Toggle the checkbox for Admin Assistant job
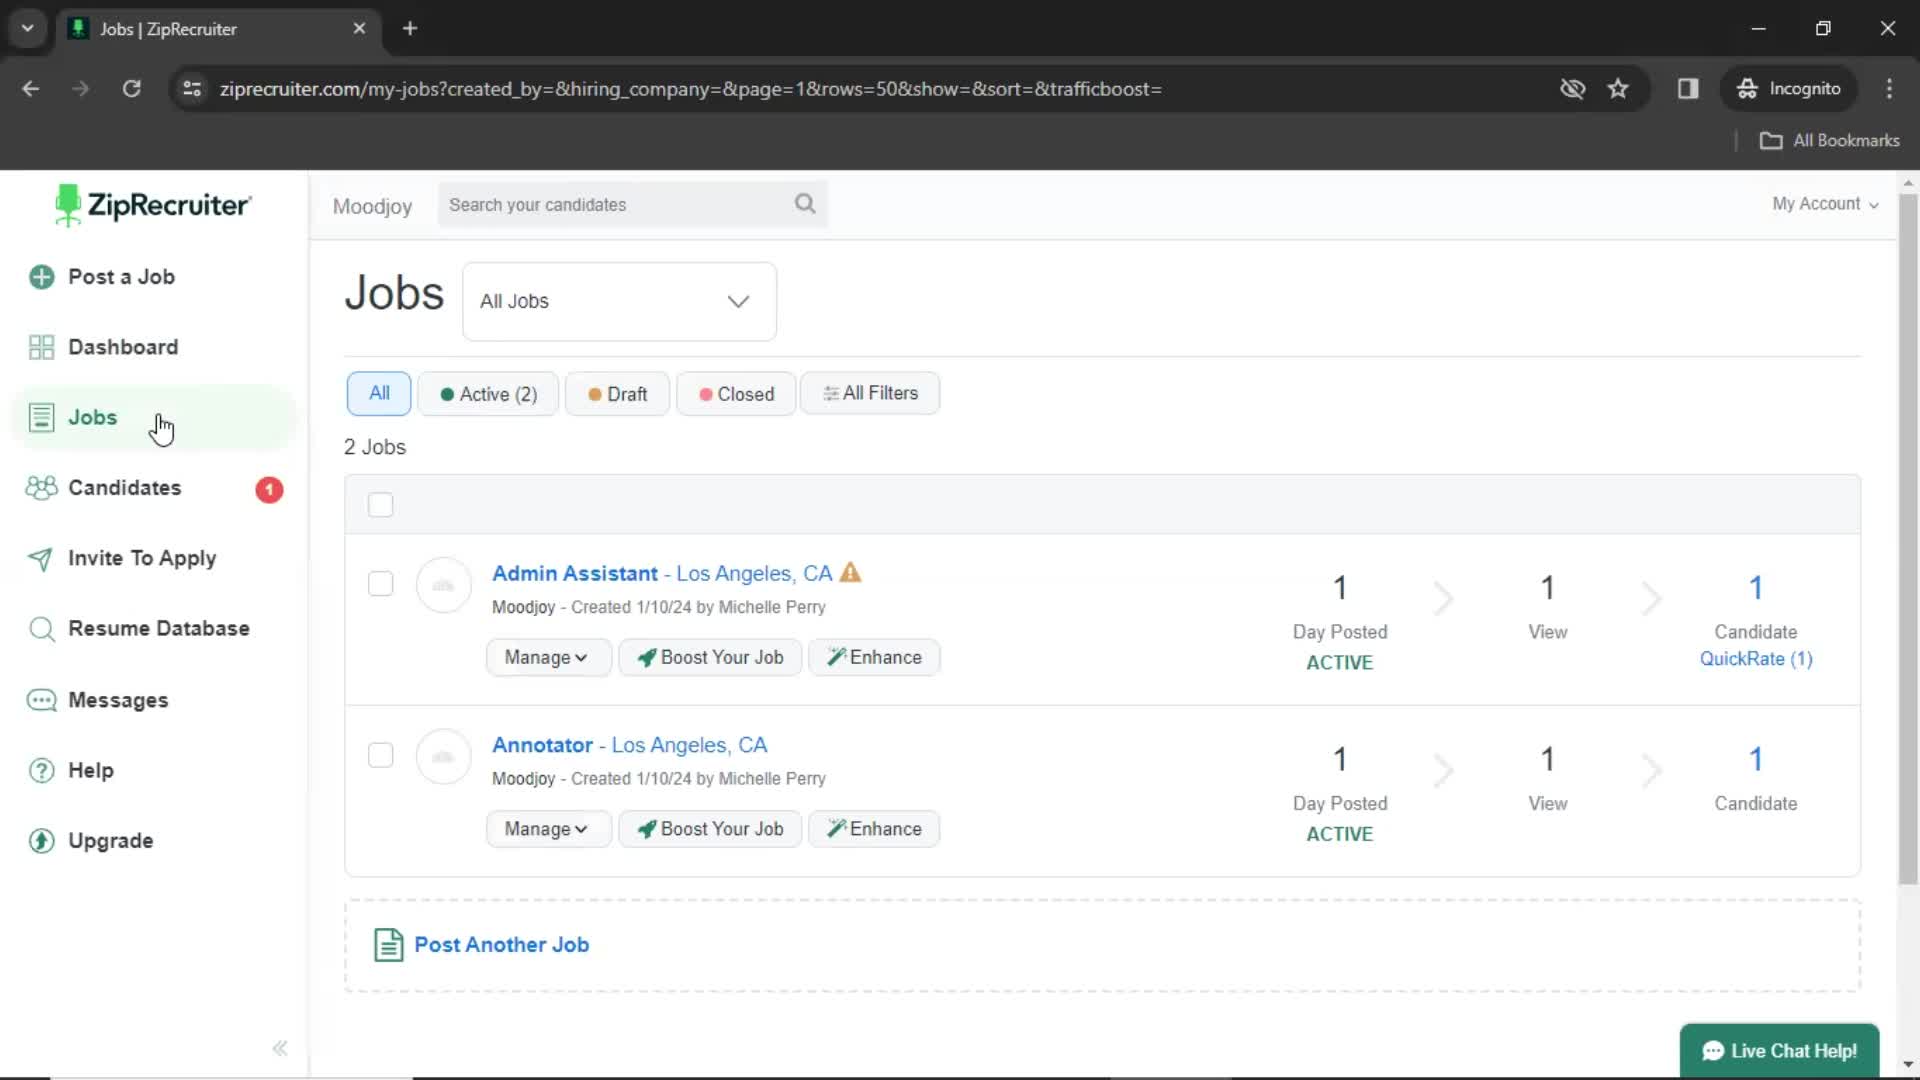The image size is (1920, 1080). point(380,583)
